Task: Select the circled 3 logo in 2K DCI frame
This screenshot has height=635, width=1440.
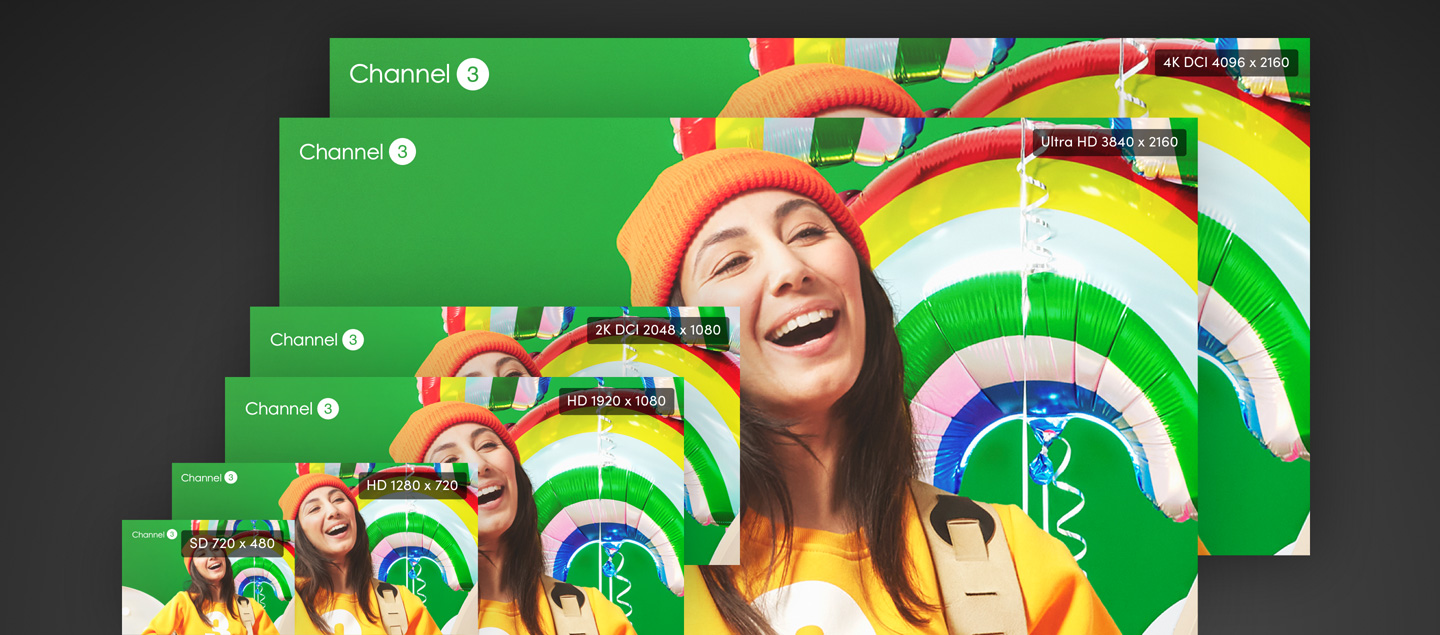Action: tap(353, 340)
